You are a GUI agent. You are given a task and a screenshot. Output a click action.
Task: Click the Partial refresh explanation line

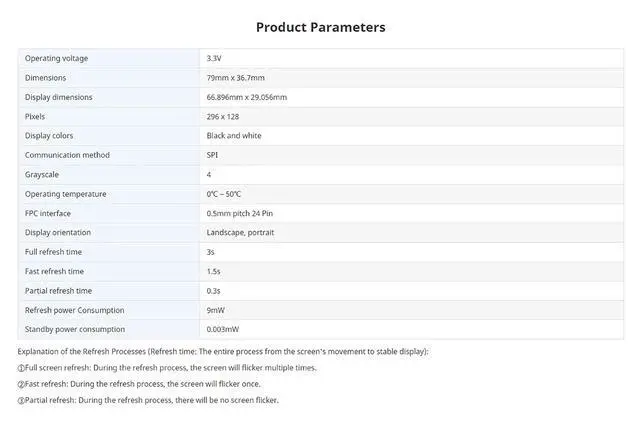coord(148,400)
